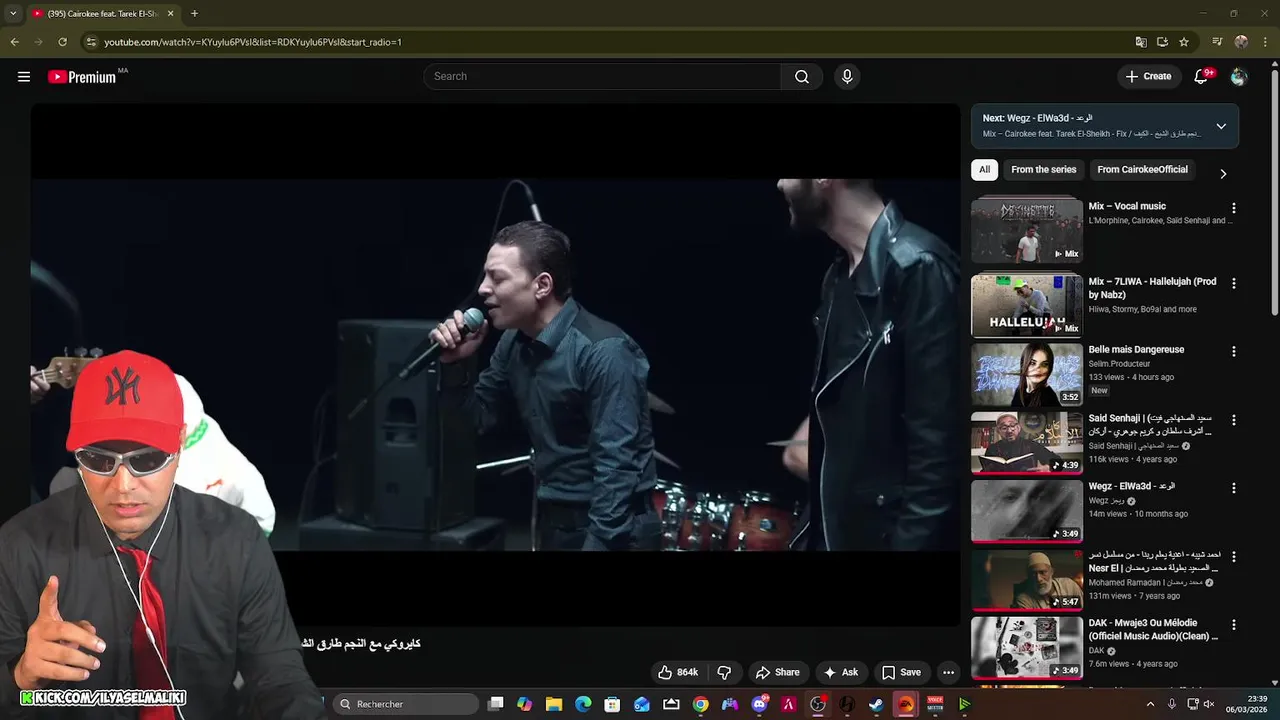Screen dimensions: 1280x720
Task: Open options for Wegz - ElWa3d video
Action: [1233, 488]
